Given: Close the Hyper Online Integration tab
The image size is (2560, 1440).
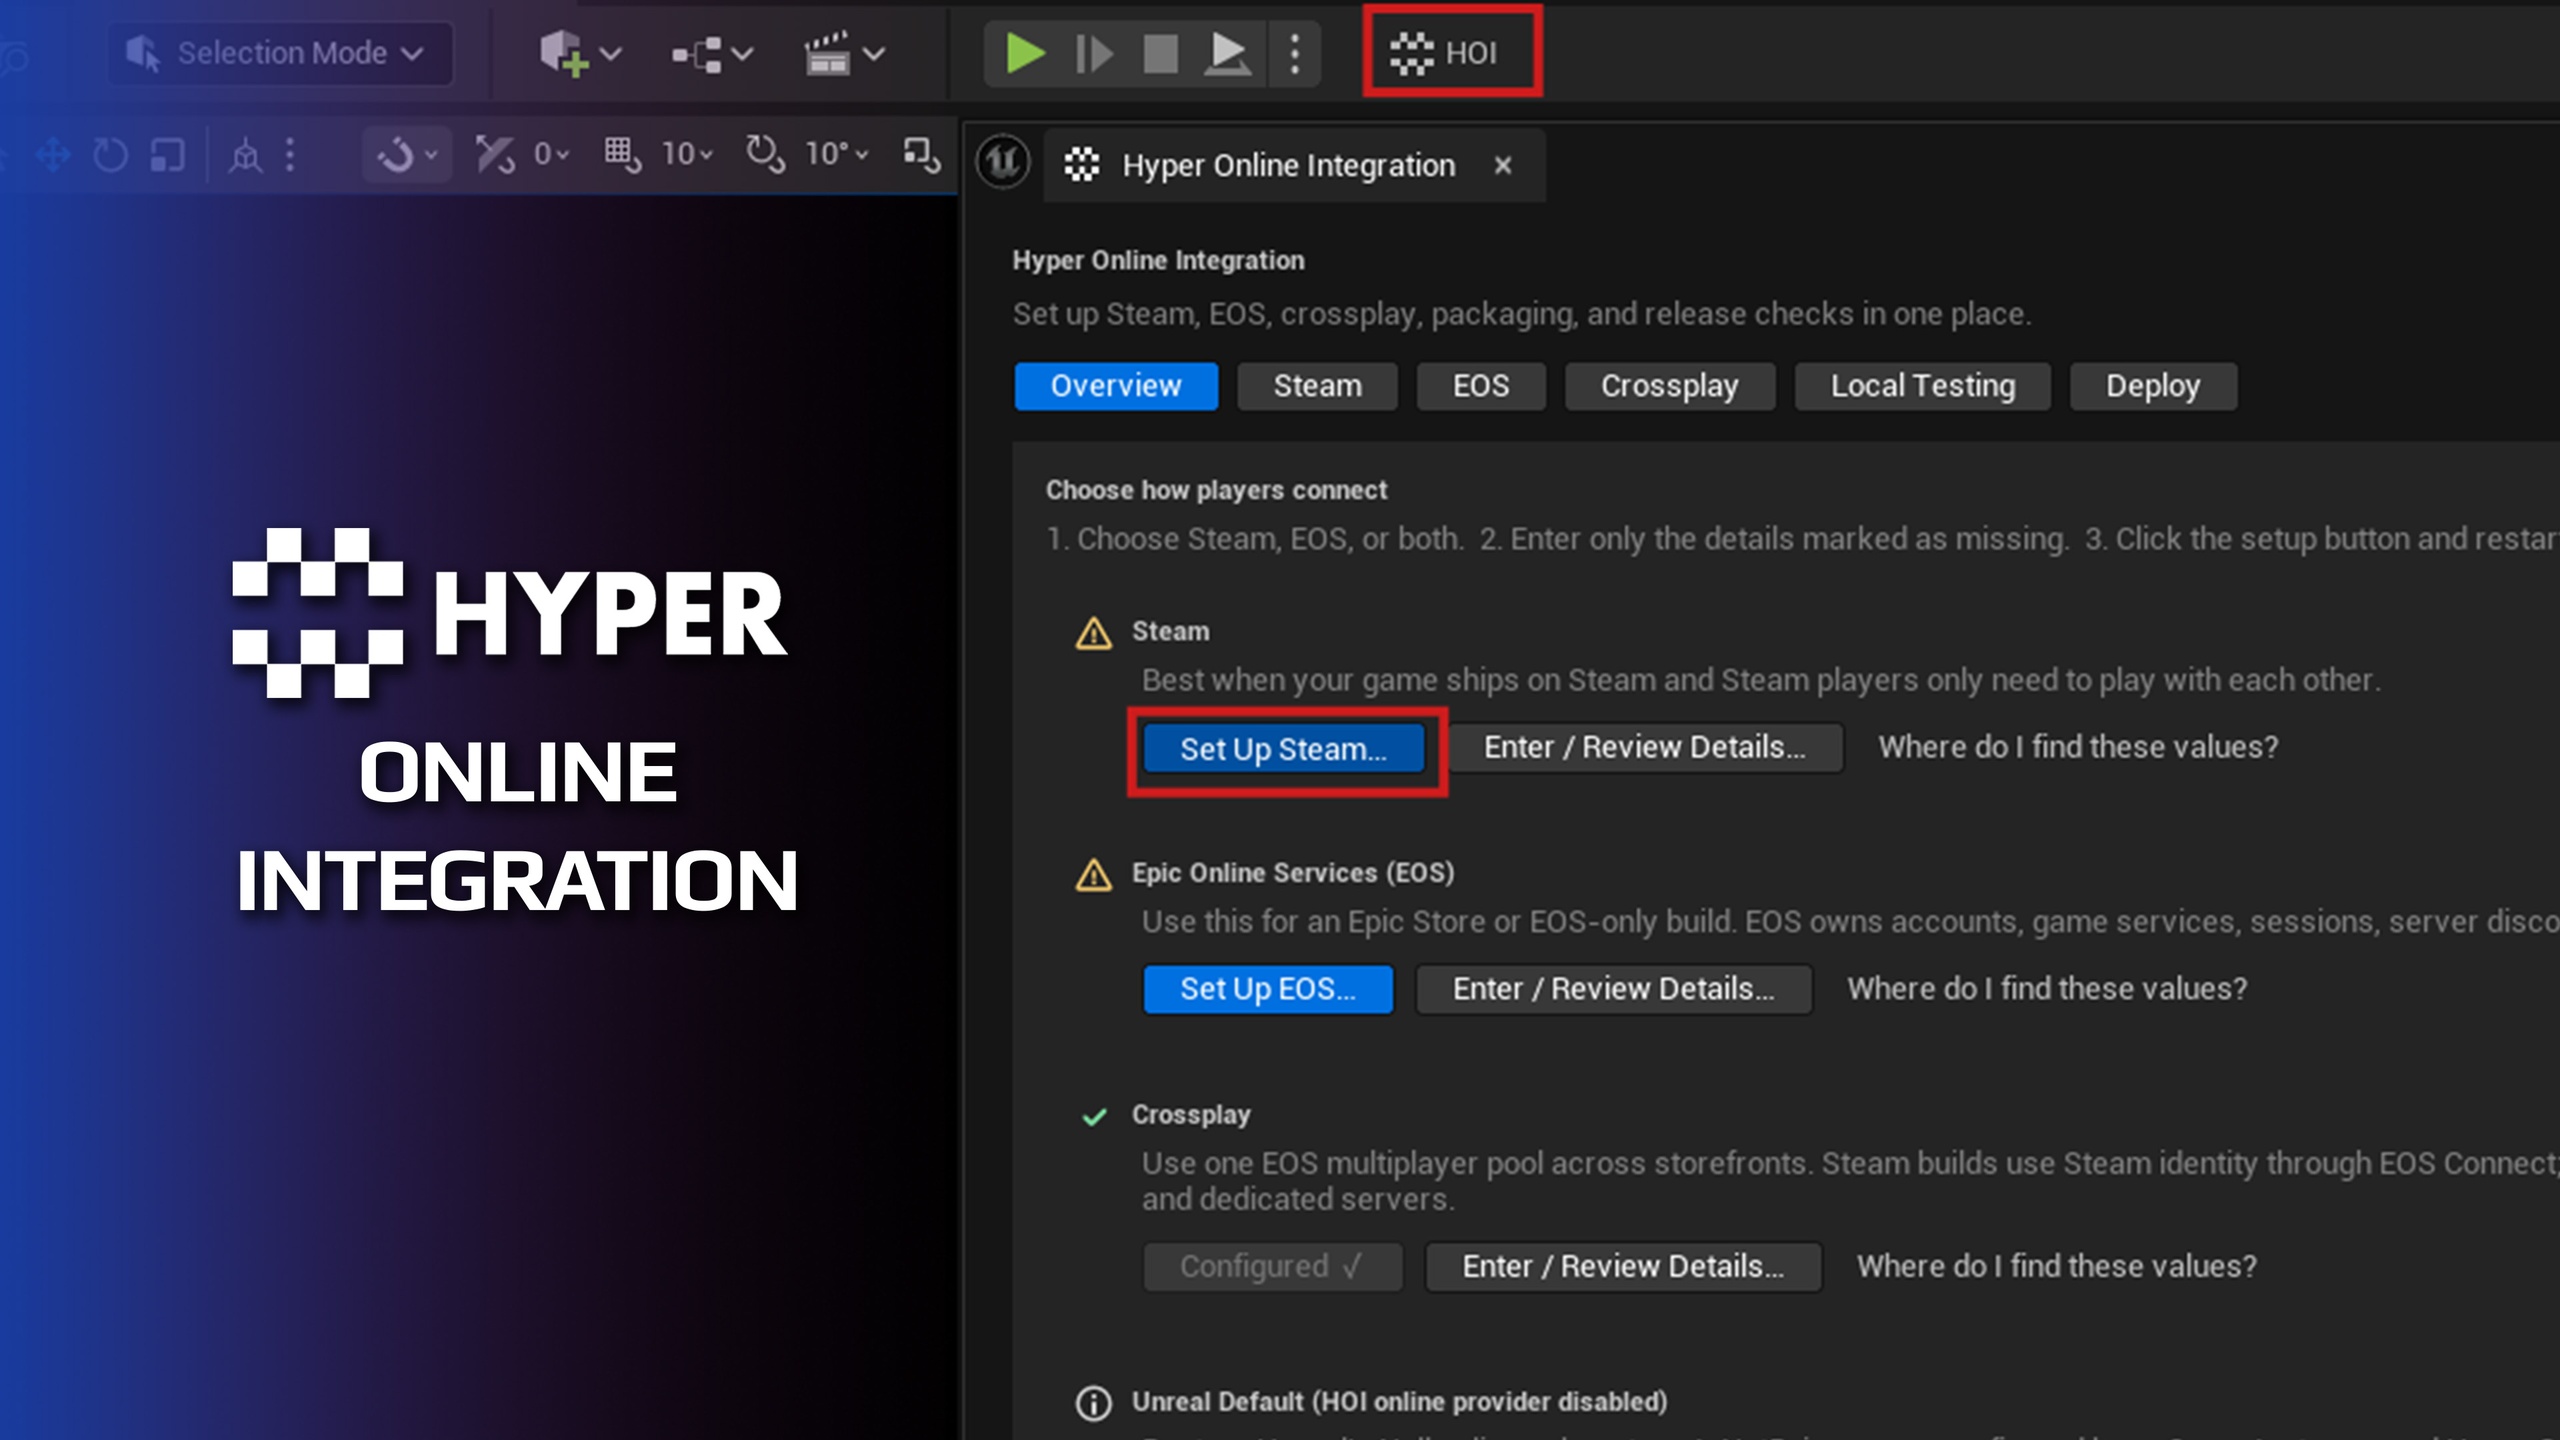Looking at the screenshot, I should [x=1502, y=166].
